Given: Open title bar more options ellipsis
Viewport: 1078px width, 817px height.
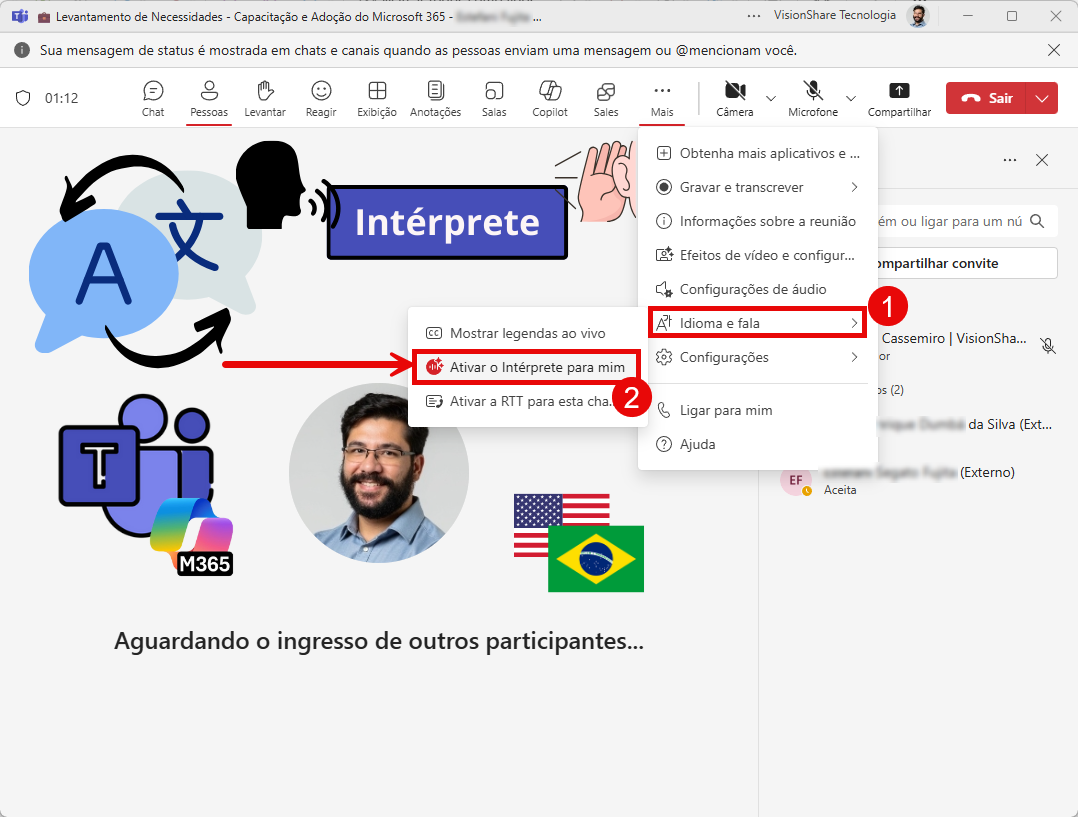Looking at the screenshot, I should pos(754,16).
